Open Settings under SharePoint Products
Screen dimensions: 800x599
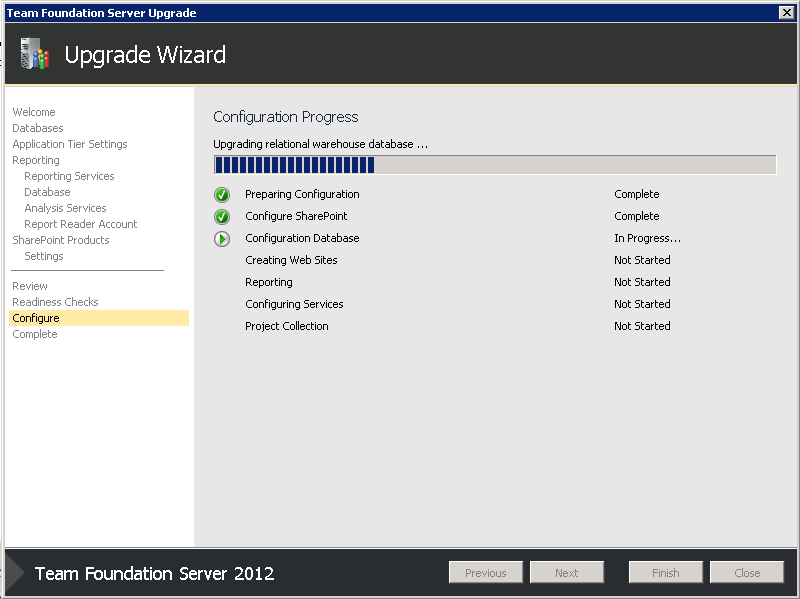[x=44, y=256]
